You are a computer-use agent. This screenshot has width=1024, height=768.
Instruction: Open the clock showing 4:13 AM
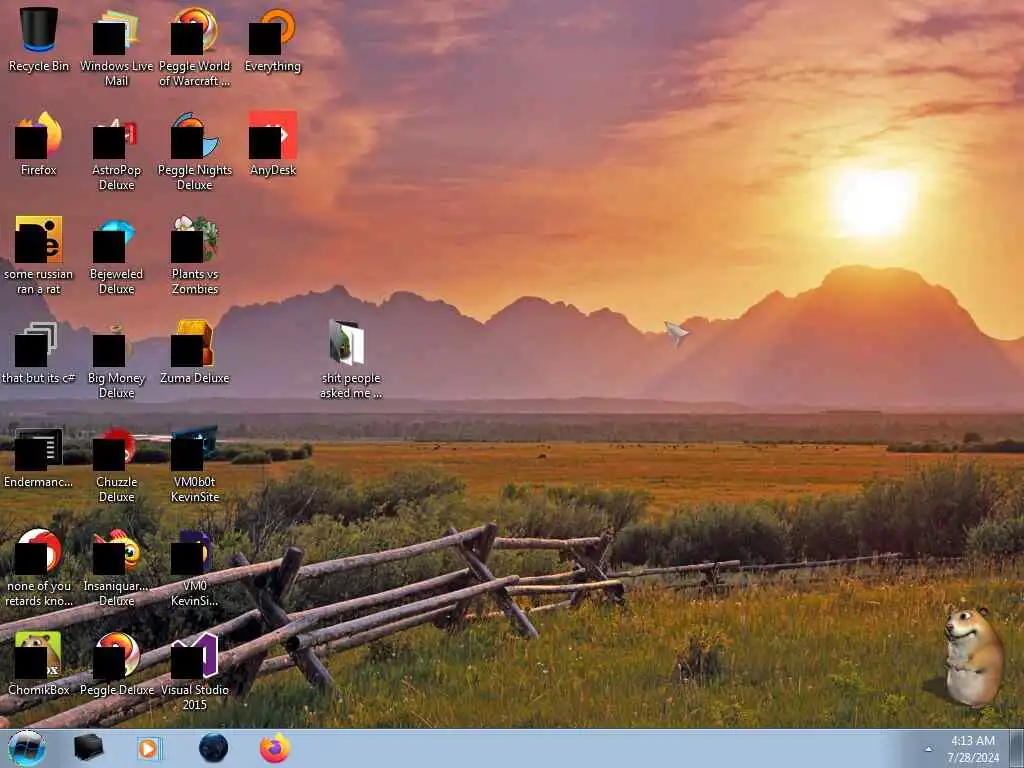973,749
